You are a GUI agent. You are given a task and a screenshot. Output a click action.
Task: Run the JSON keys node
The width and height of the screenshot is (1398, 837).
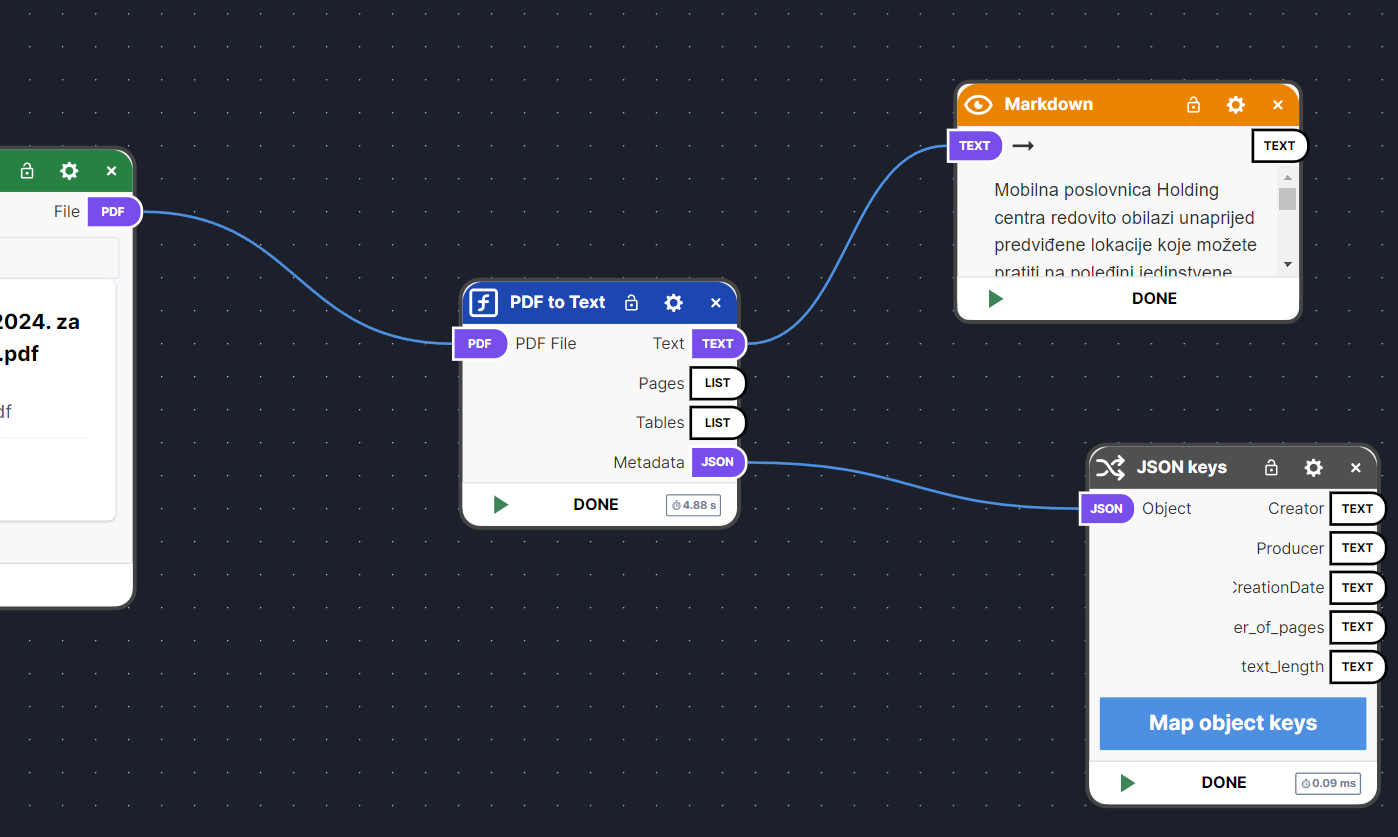1127,782
